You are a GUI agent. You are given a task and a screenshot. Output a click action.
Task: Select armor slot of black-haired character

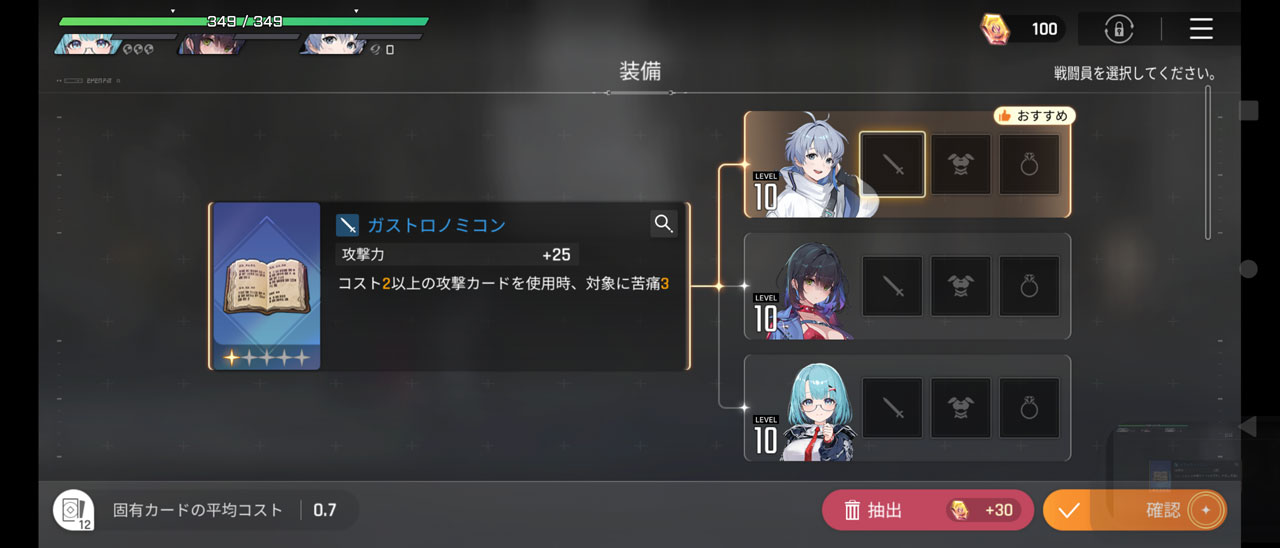point(961,287)
